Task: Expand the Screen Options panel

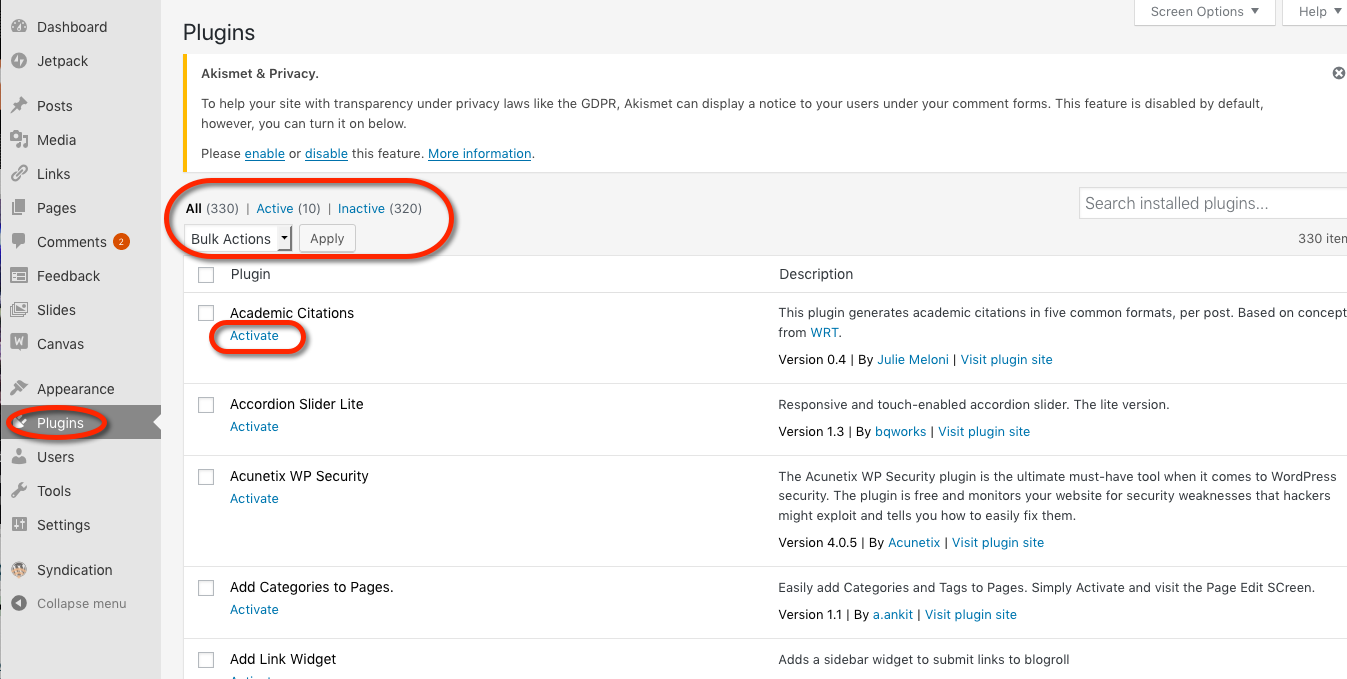Action: click(x=1205, y=12)
